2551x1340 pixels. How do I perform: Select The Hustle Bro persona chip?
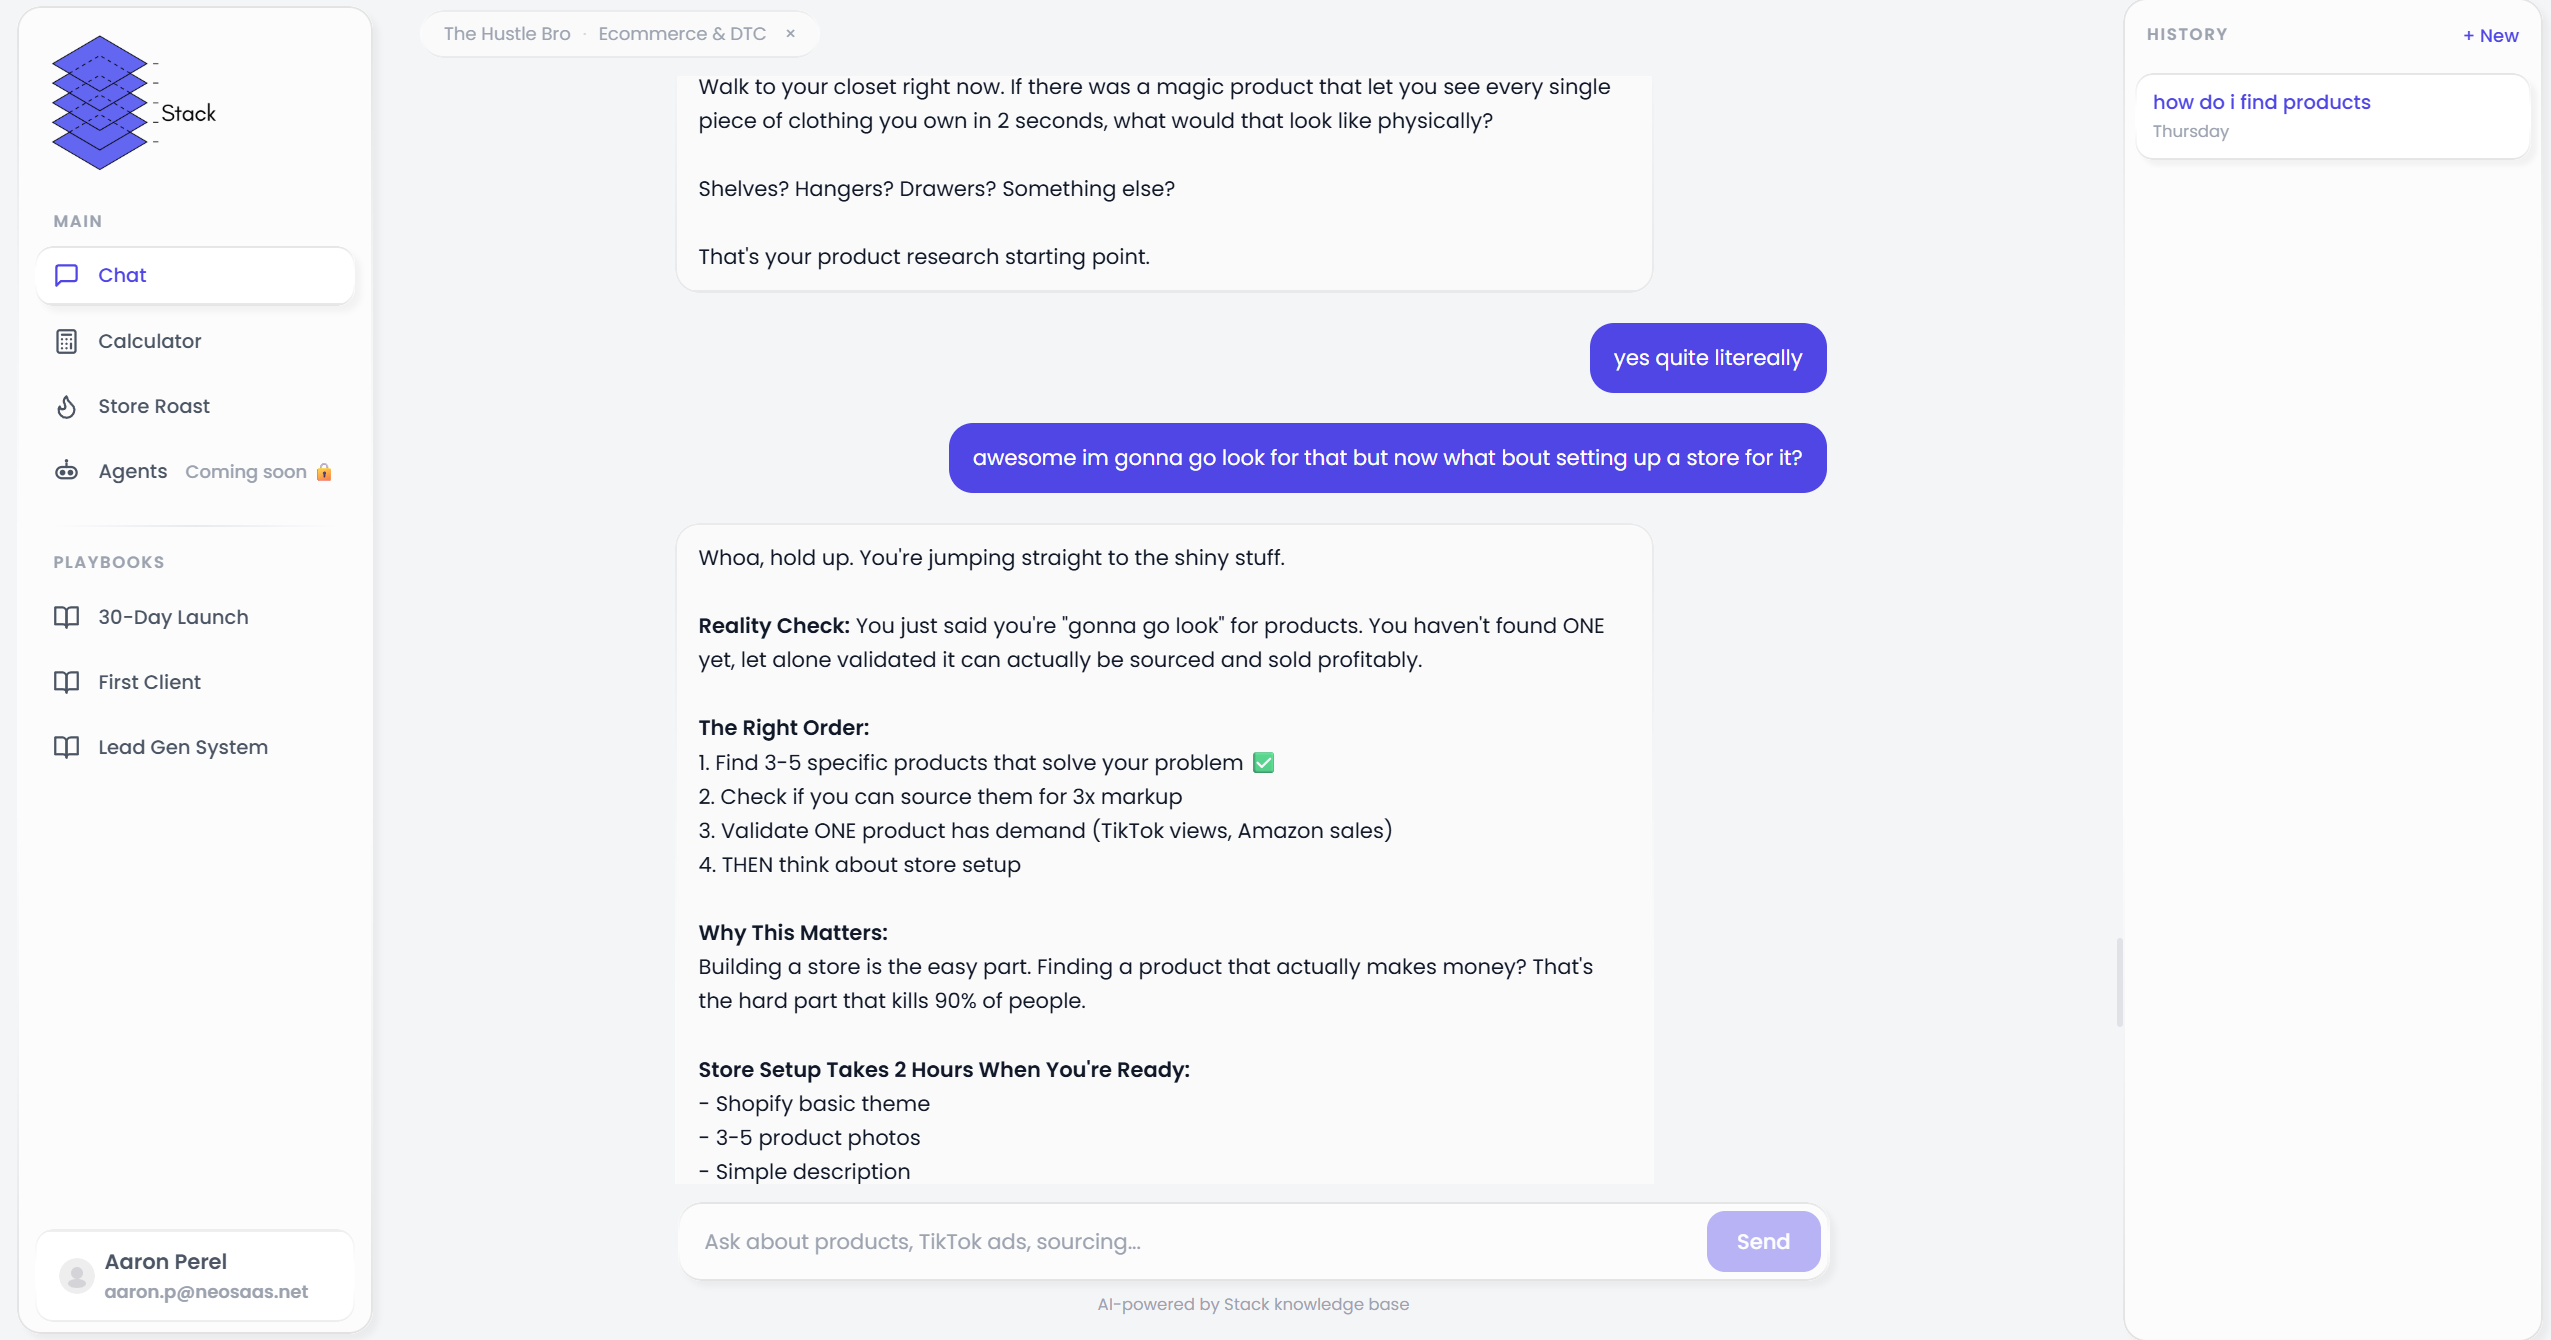click(507, 34)
